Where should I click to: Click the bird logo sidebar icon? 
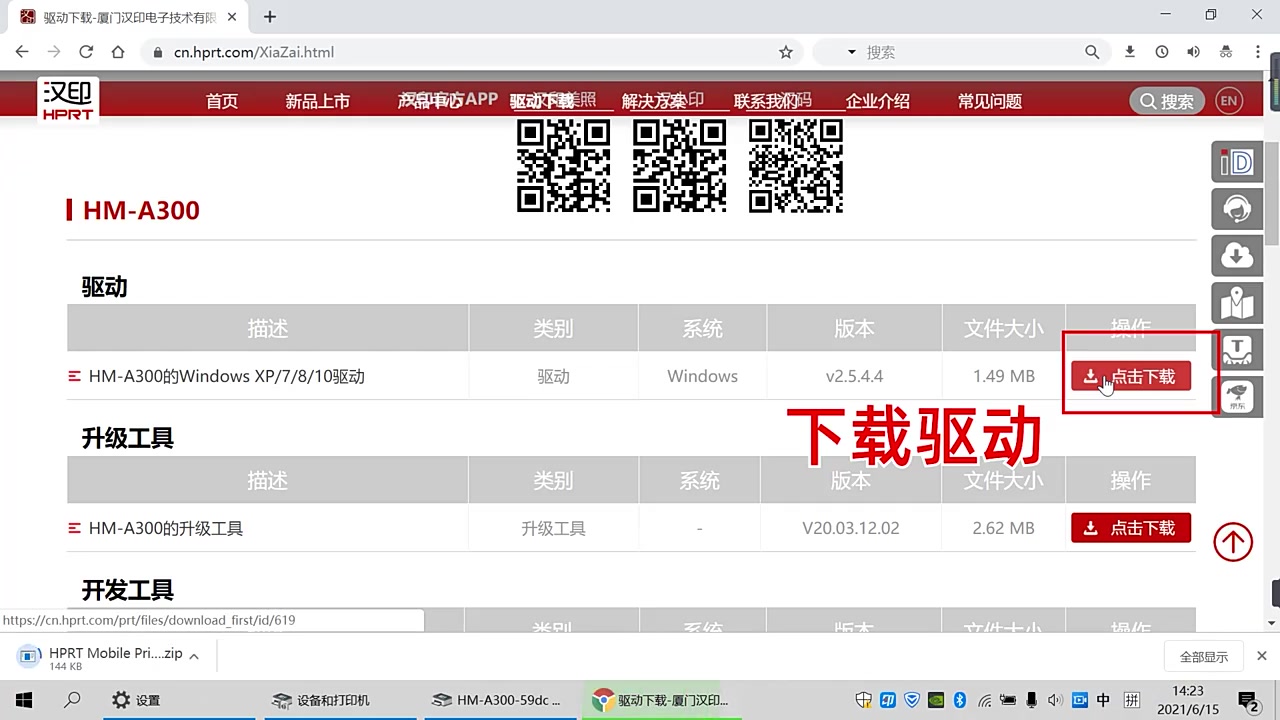1237,397
